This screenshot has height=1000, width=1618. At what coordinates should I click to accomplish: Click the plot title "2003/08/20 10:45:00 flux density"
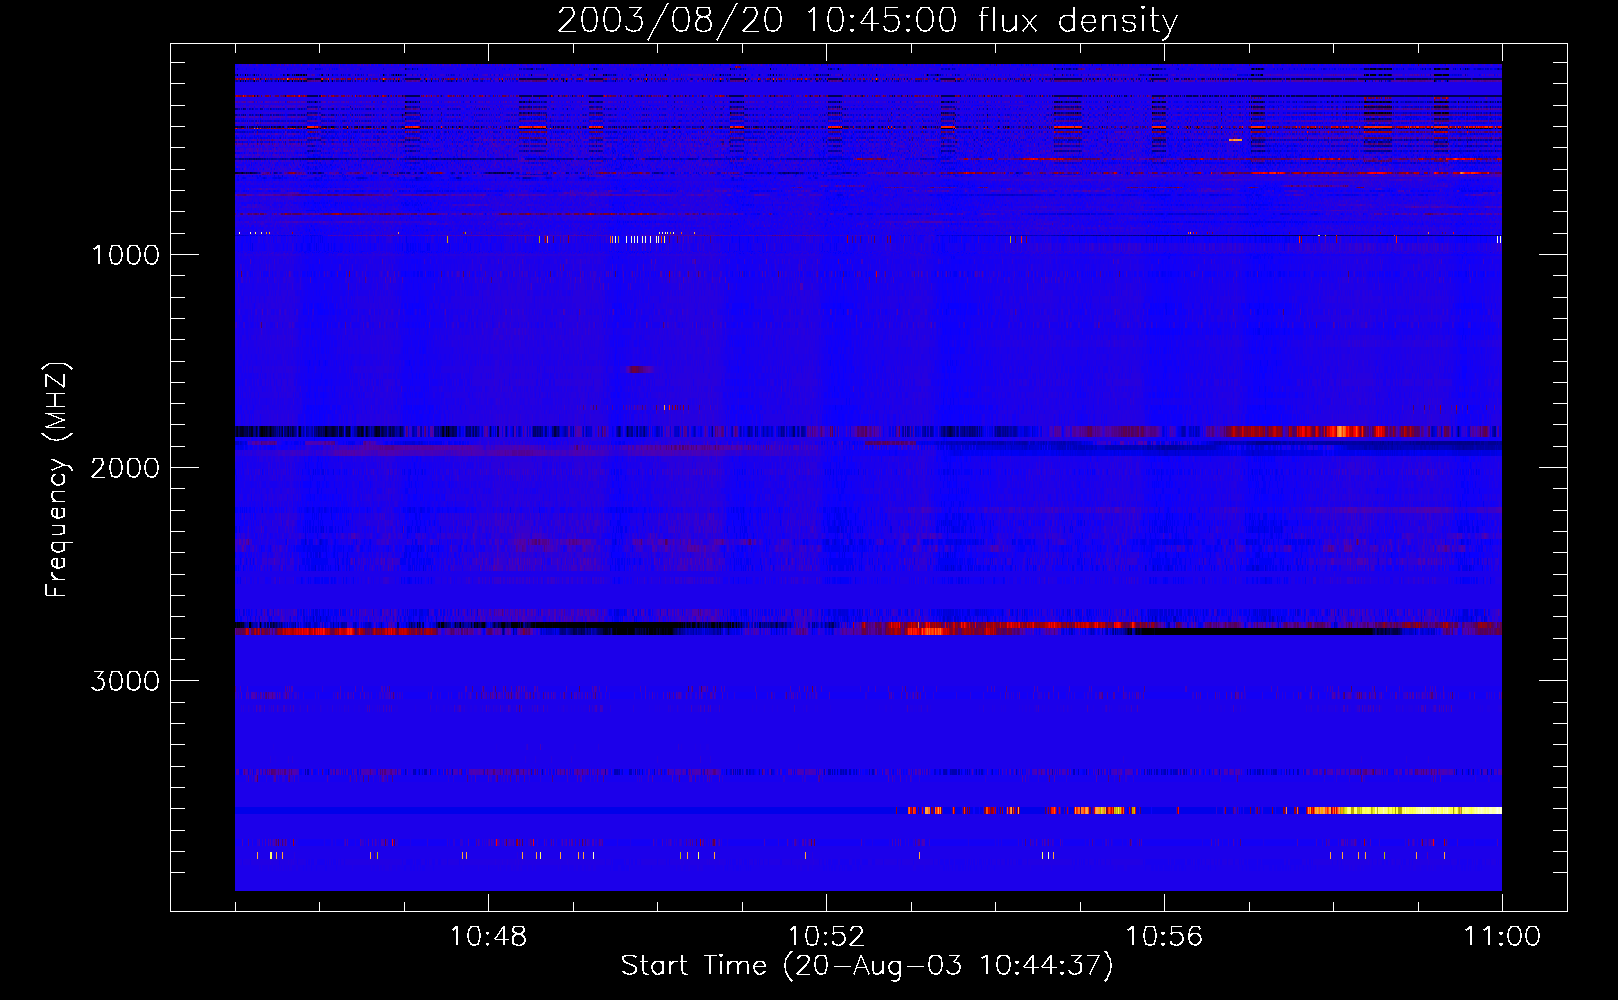(867, 20)
